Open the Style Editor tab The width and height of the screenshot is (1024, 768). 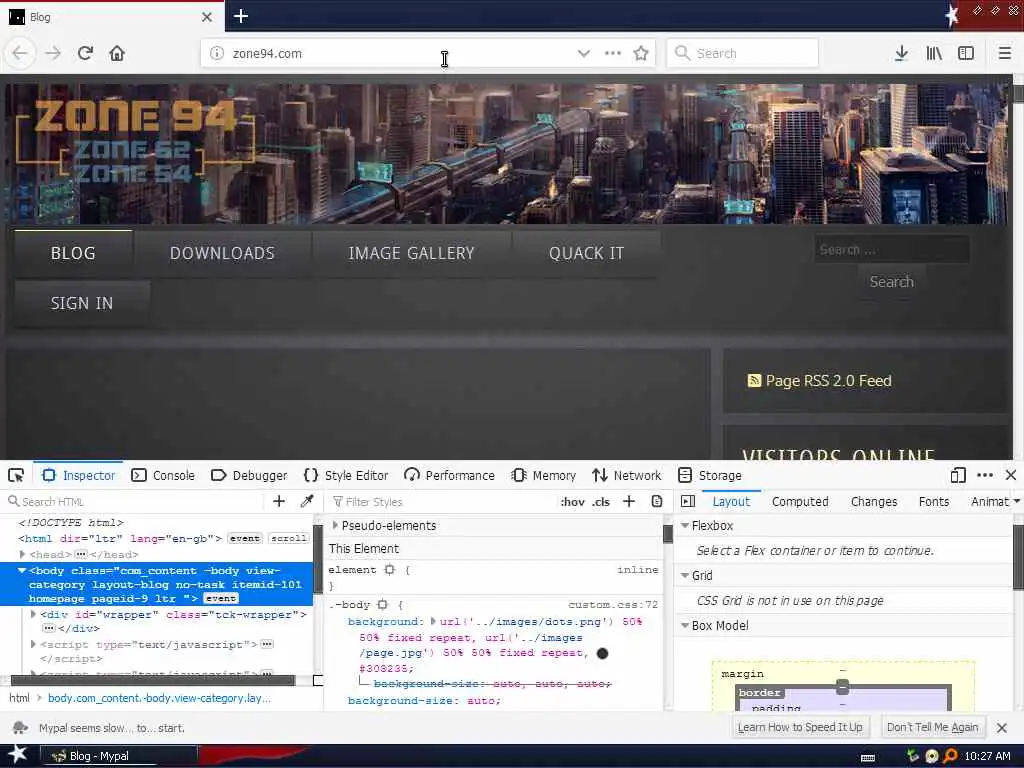point(346,475)
